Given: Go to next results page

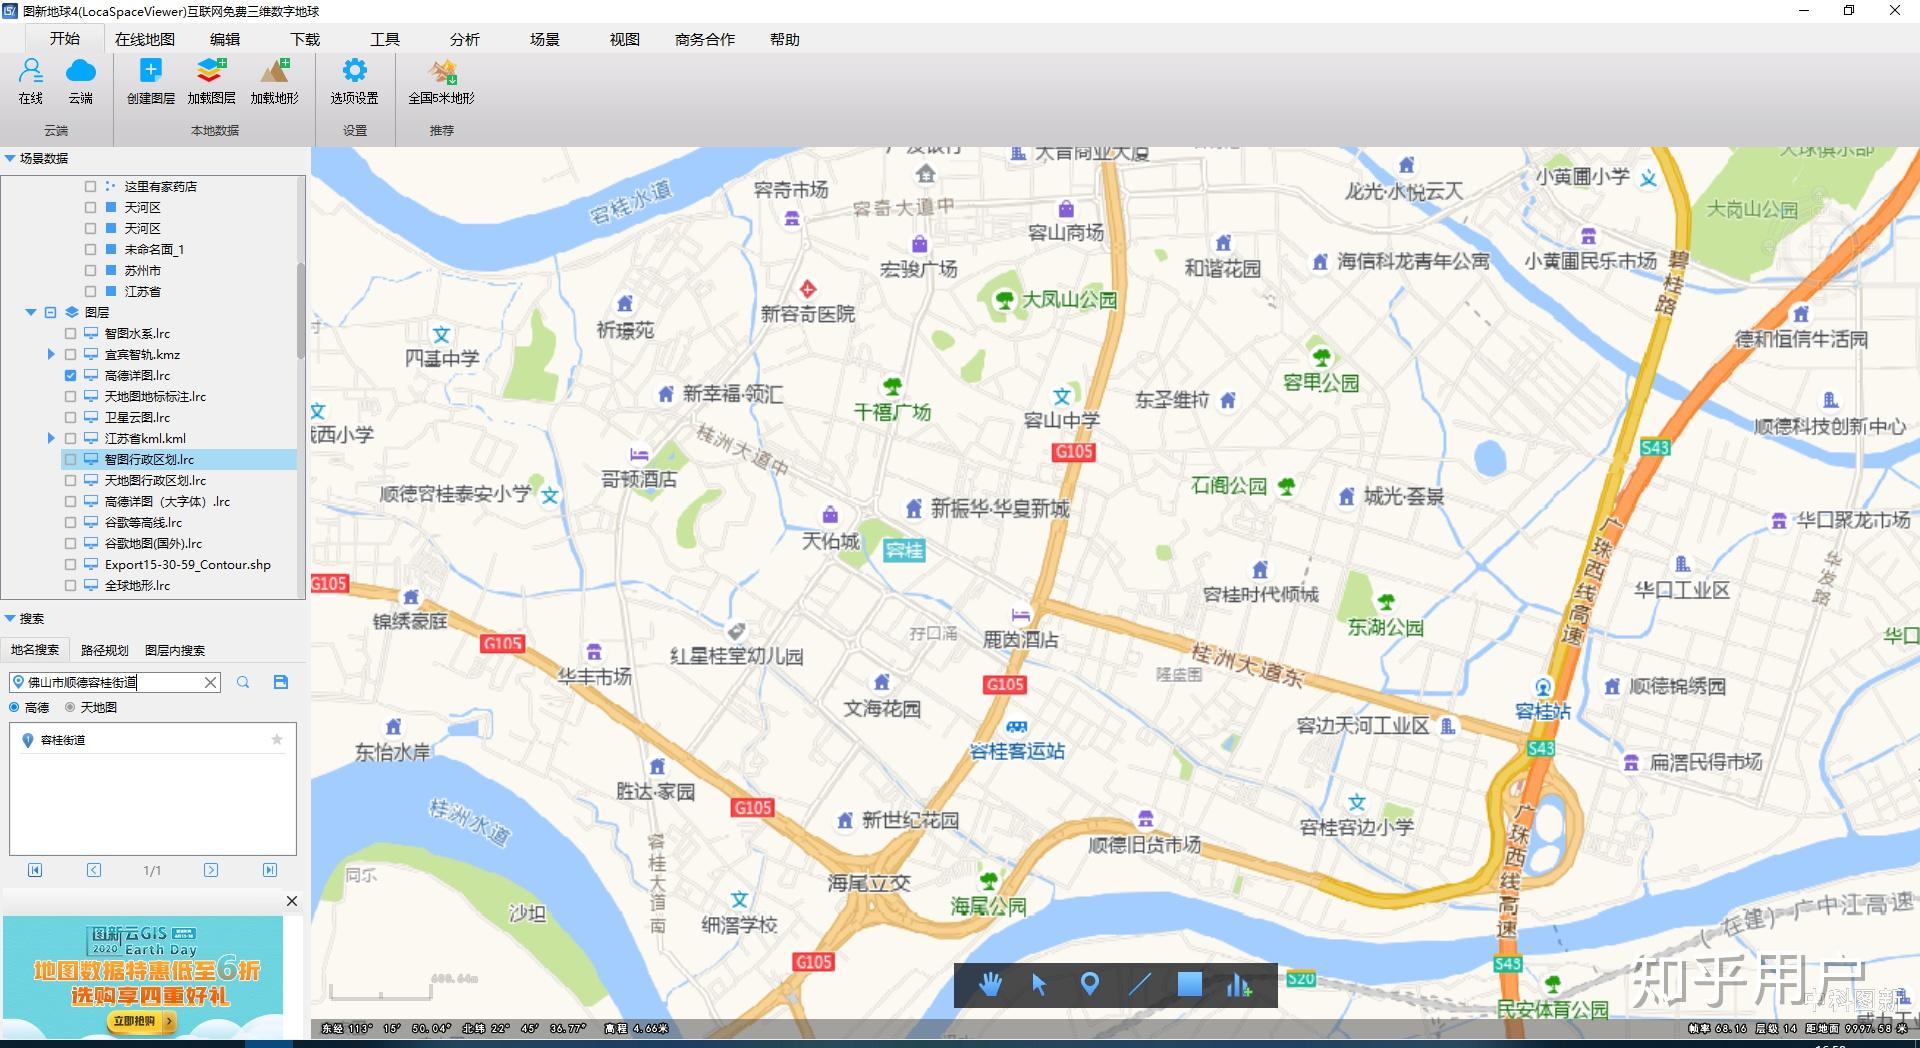Looking at the screenshot, I should [211, 870].
